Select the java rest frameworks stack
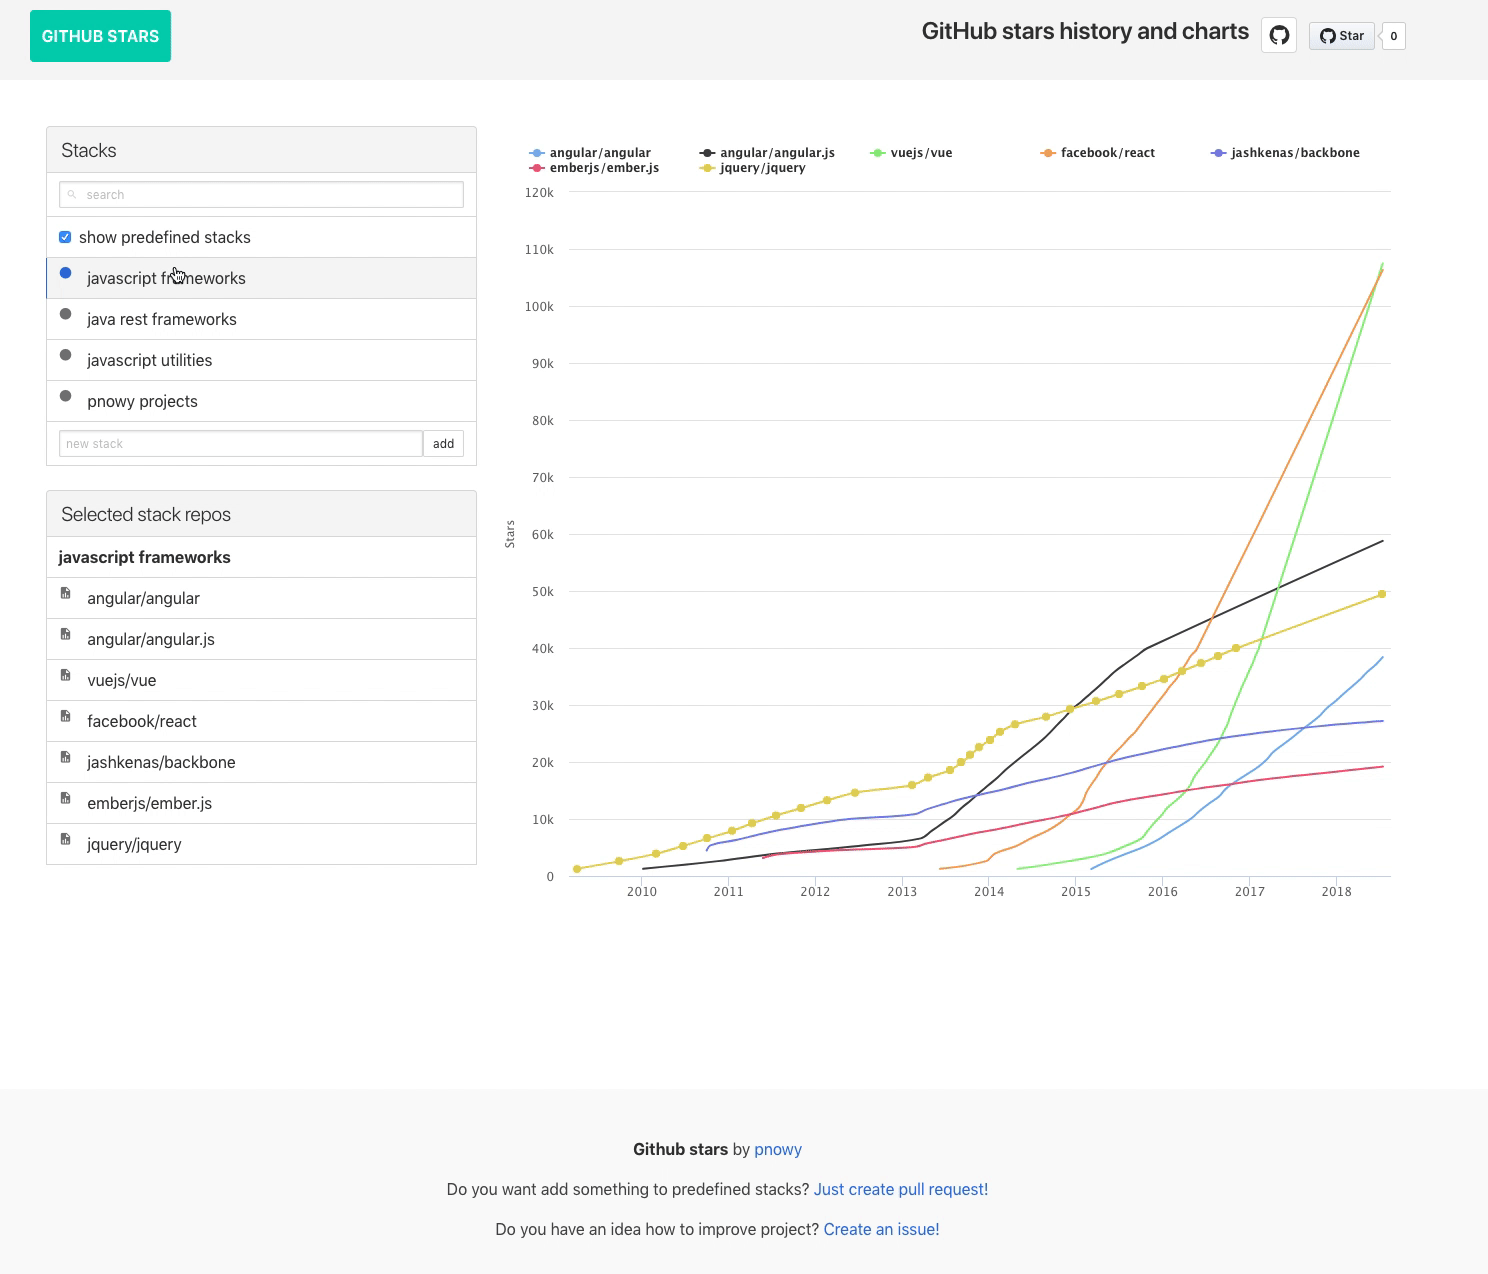1488x1274 pixels. [x=261, y=319]
